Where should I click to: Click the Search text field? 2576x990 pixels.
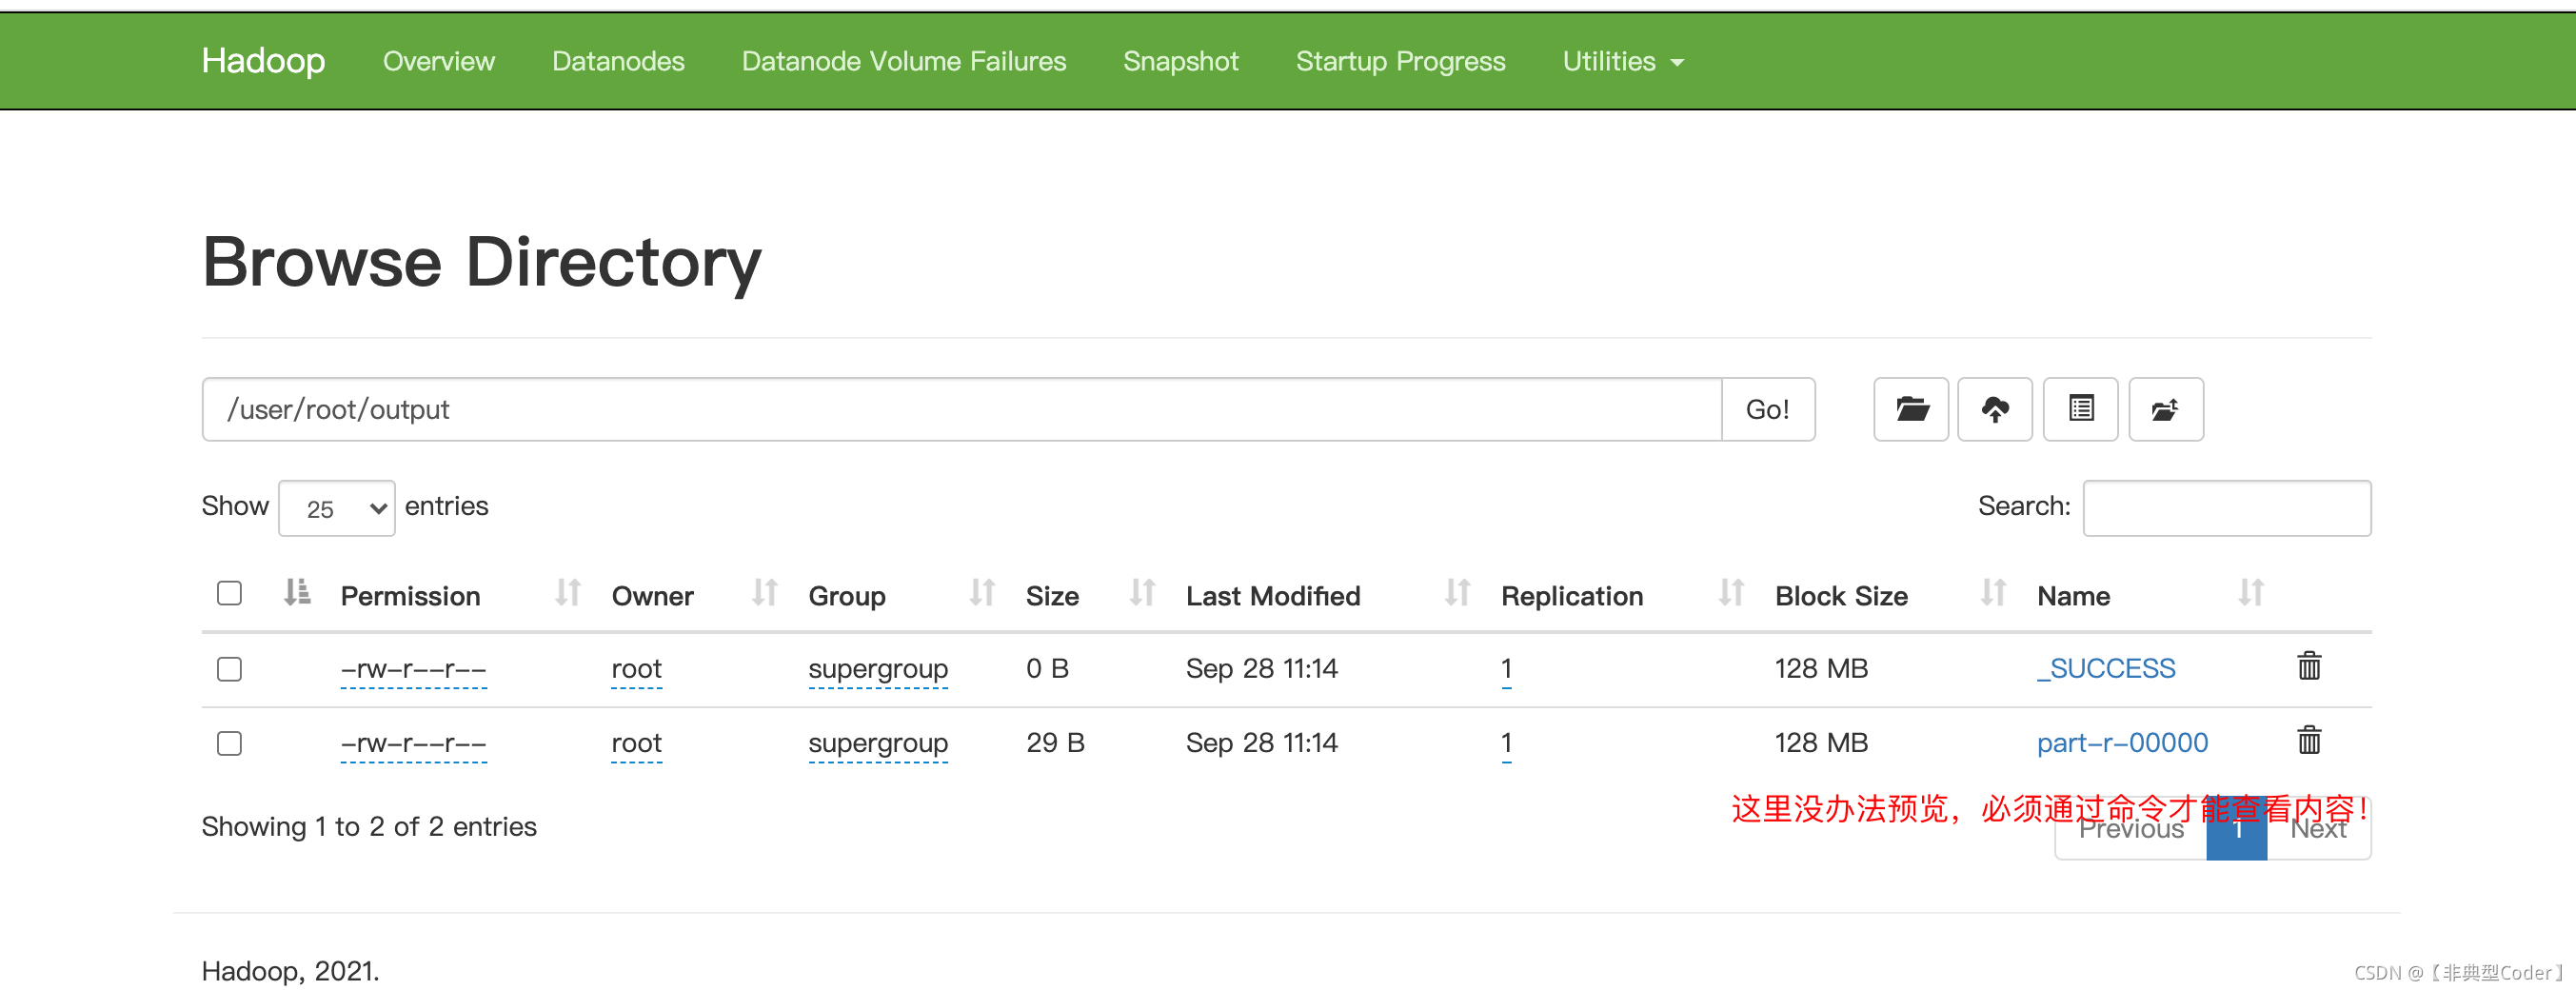[x=2226, y=508]
